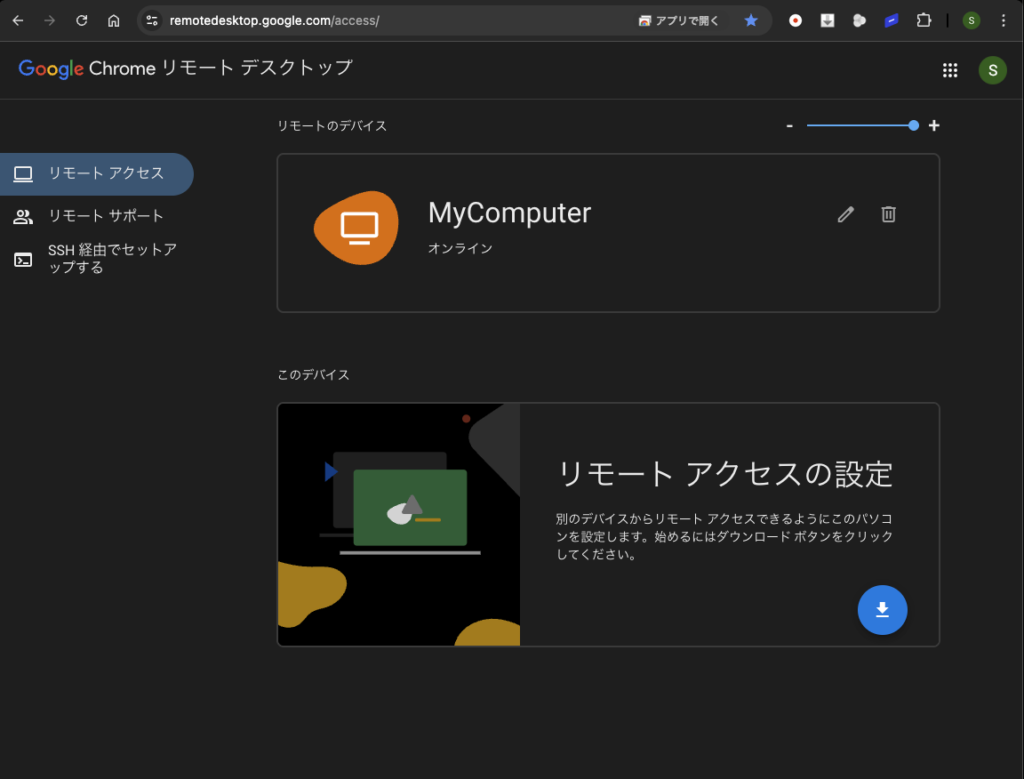Open Google account avatar in page header

(992, 70)
